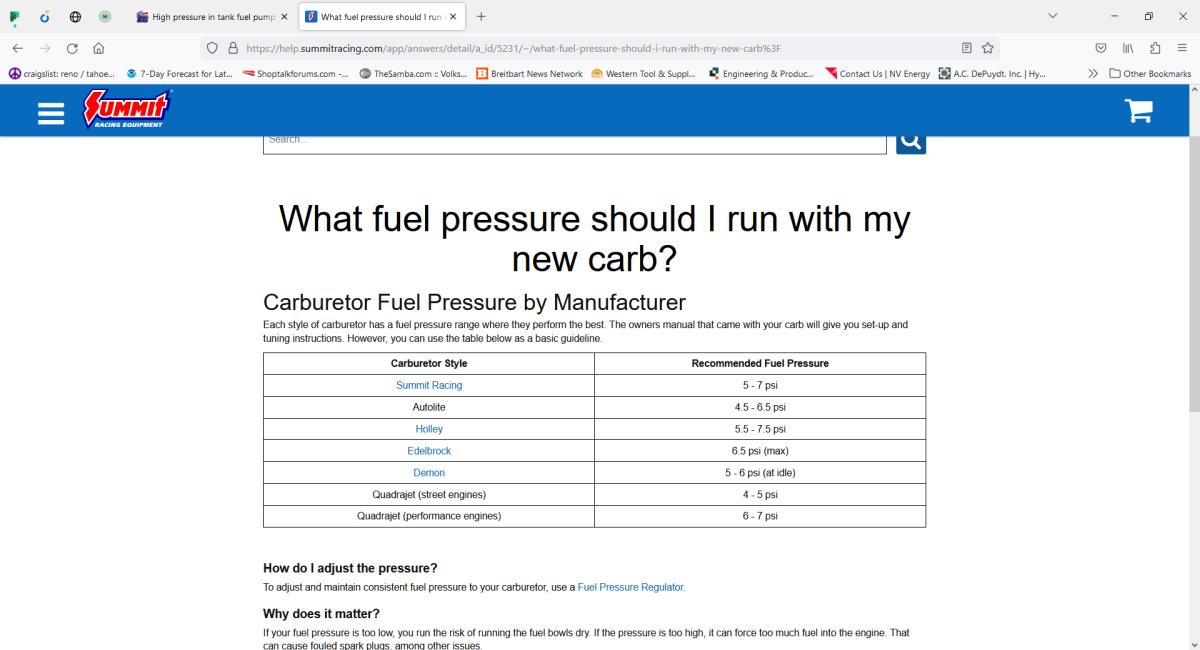
Task: Click the Summit Racing Equipment logo
Action: (128, 109)
